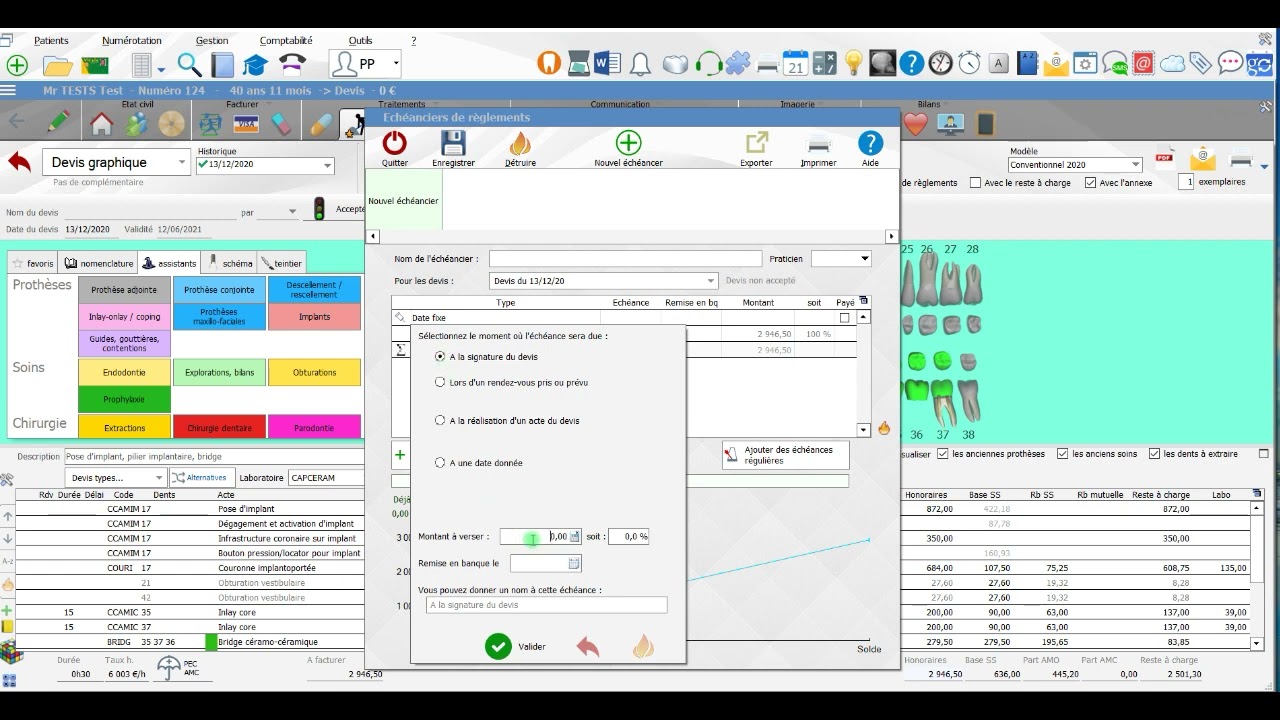Viewport: 1280px width, 720px height.
Task: Toggle 'les anciennes prothèses' checkbox
Action: point(944,454)
